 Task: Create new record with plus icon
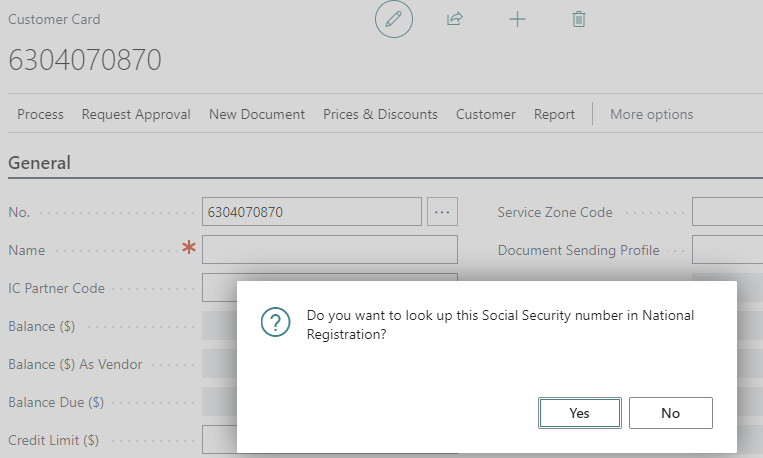coord(517,19)
